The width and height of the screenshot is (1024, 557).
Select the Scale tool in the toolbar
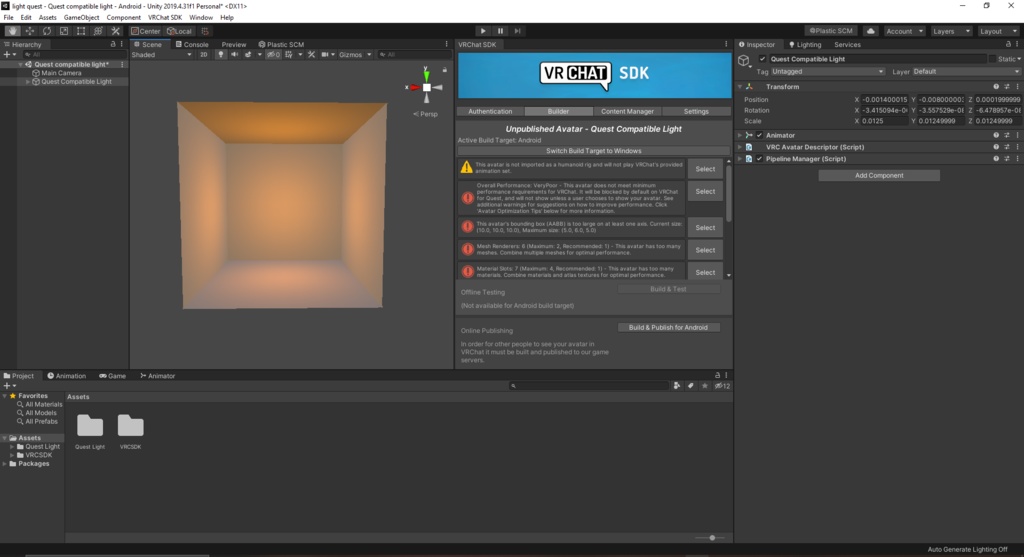tap(63, 31)
